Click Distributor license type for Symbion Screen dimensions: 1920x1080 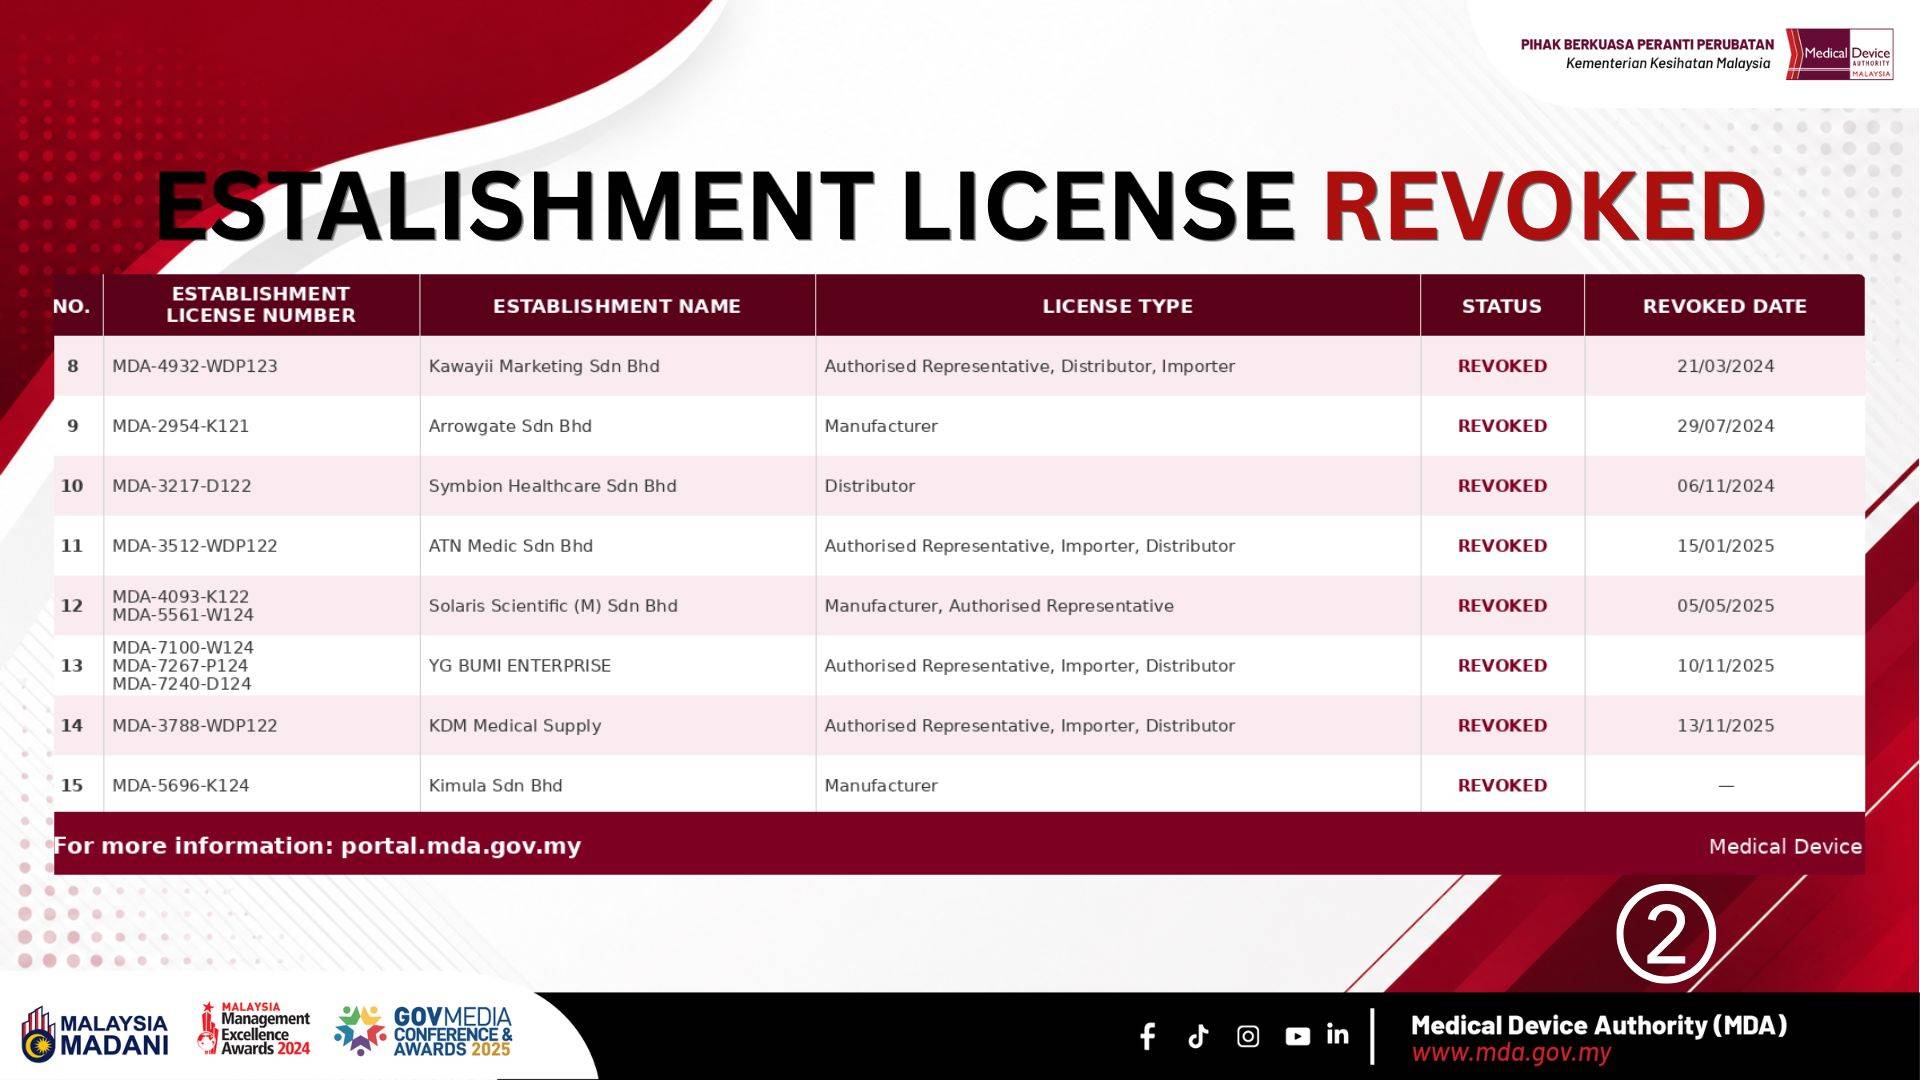pos(870,486)
